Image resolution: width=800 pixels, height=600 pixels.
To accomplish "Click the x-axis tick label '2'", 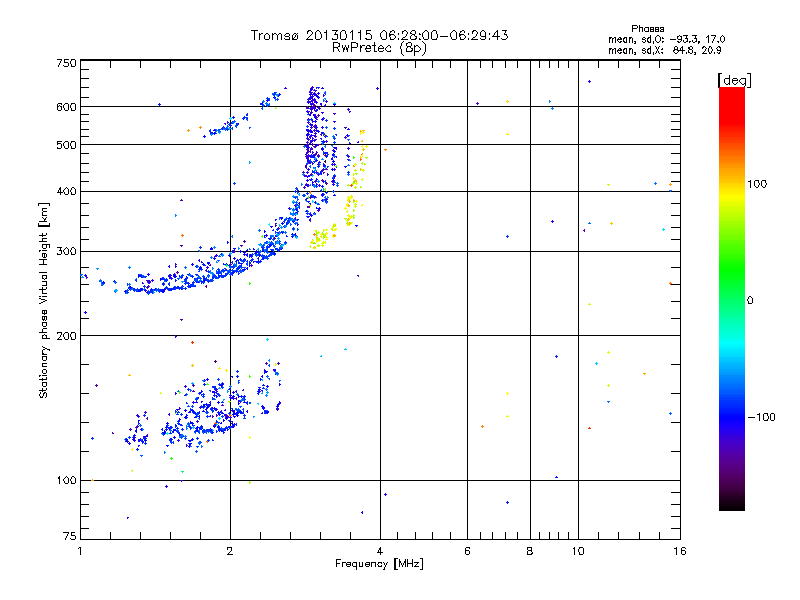I will click(x=230, y=551).
